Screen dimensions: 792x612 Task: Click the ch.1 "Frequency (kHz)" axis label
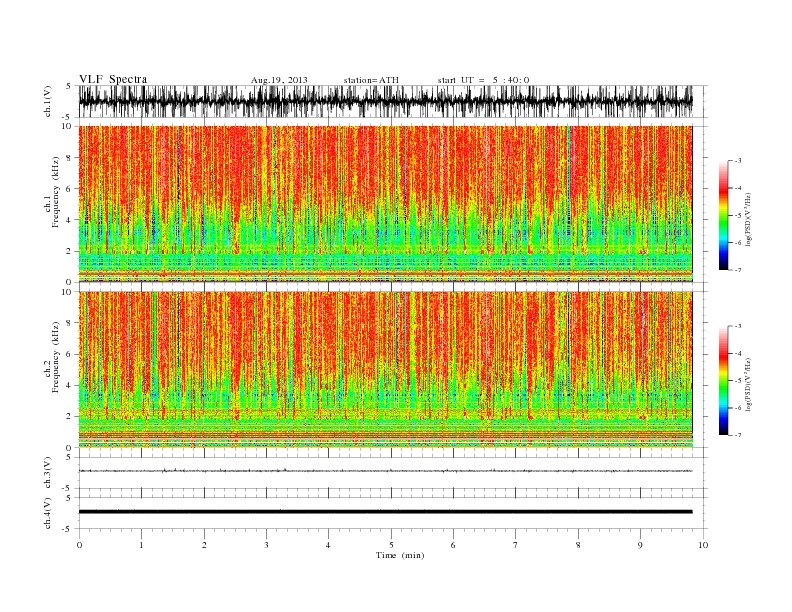(x=56, y=192)
